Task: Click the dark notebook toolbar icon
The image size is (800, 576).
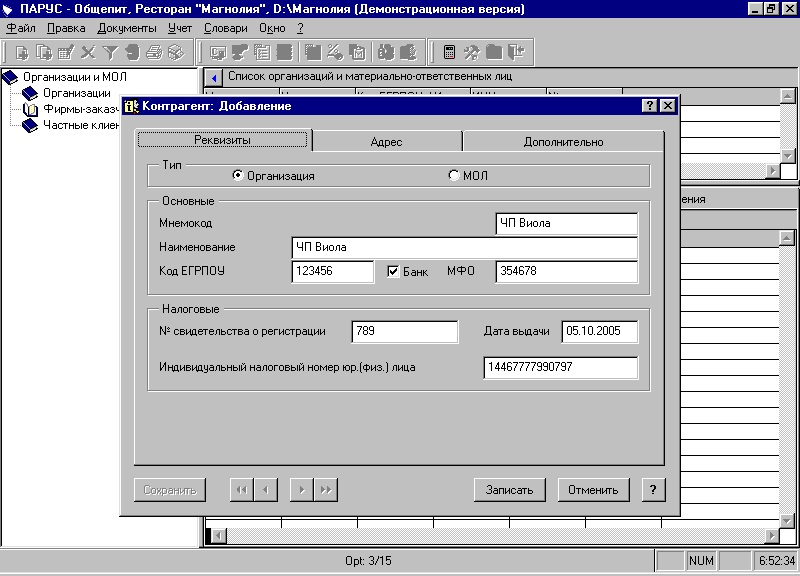Action: click(x=284, y=53)
